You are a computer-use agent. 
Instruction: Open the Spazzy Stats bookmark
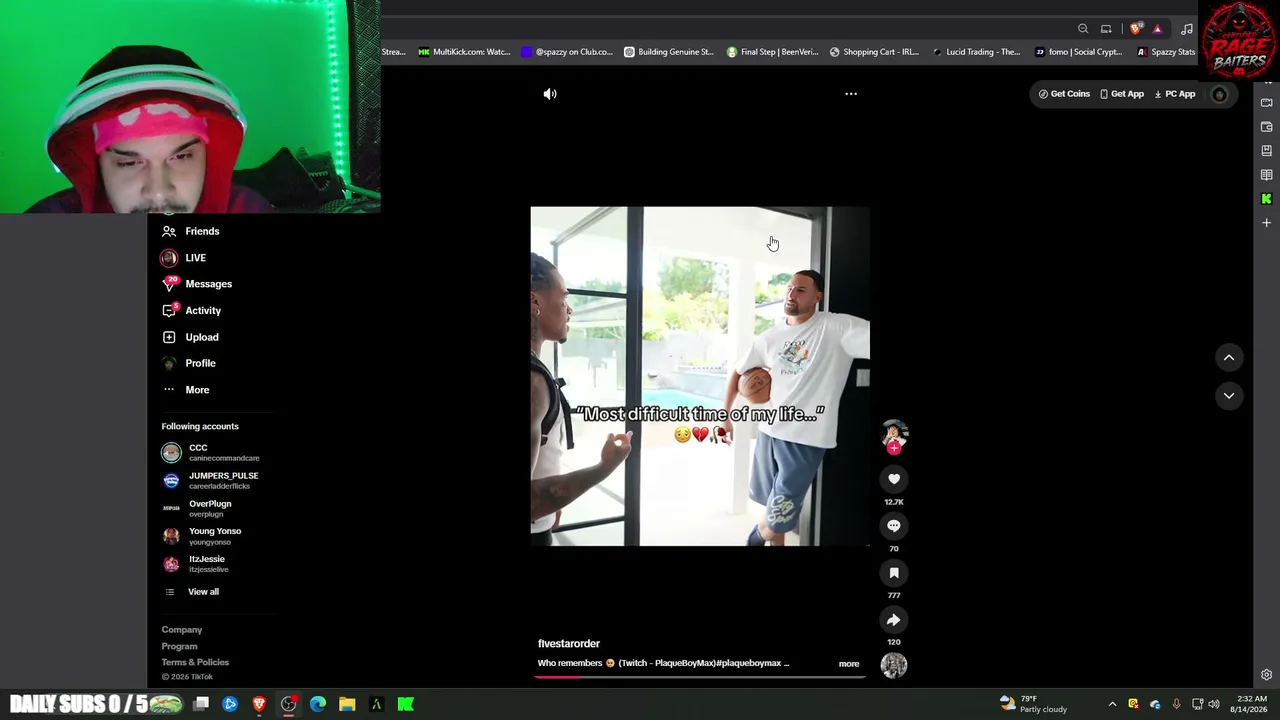(x=1166, y=52)
